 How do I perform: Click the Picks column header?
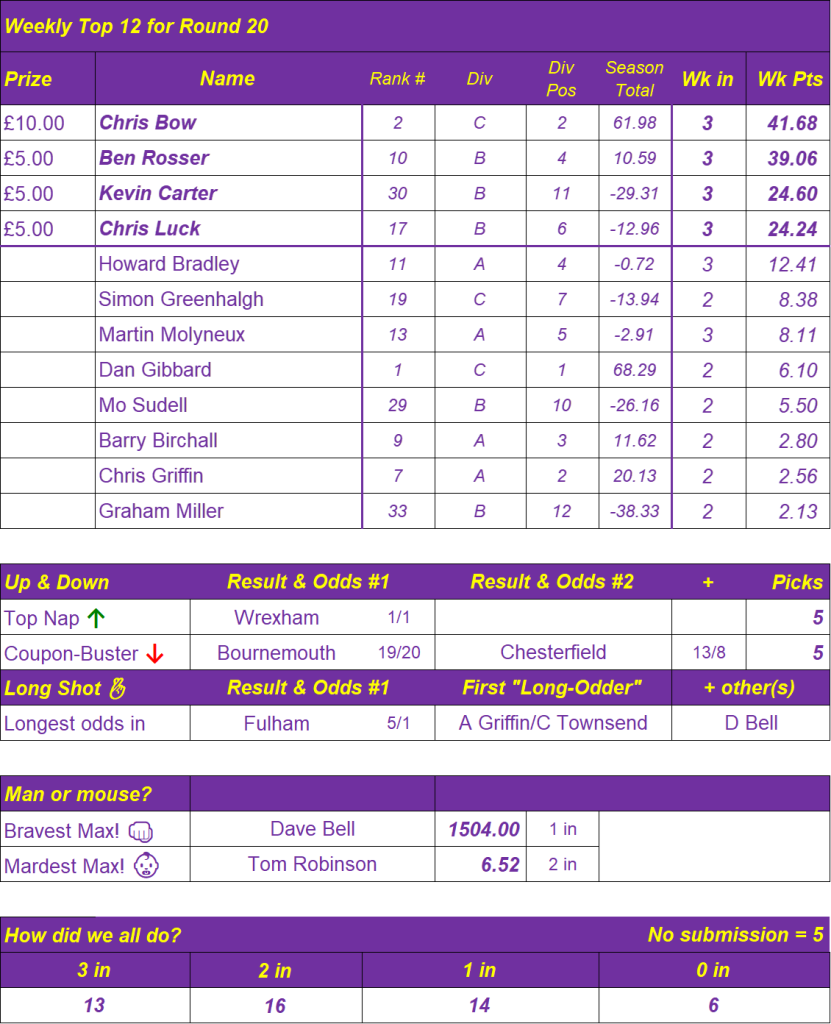point(797,582)
